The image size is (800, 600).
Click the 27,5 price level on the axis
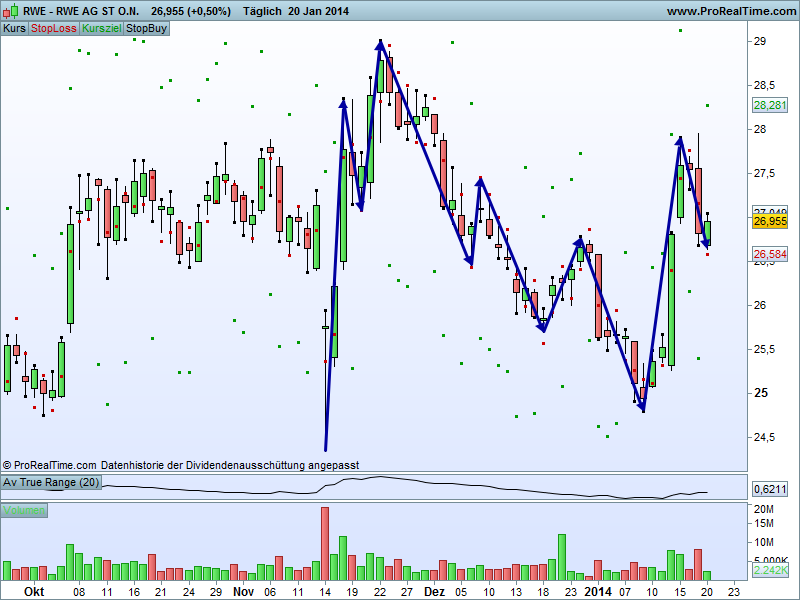(764, 173)
